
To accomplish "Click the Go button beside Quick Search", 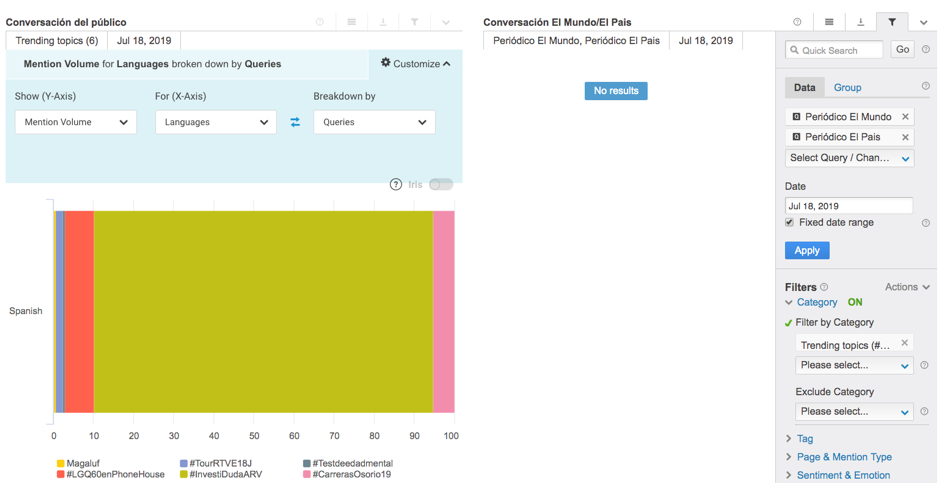I will click(x=902, y=49).
